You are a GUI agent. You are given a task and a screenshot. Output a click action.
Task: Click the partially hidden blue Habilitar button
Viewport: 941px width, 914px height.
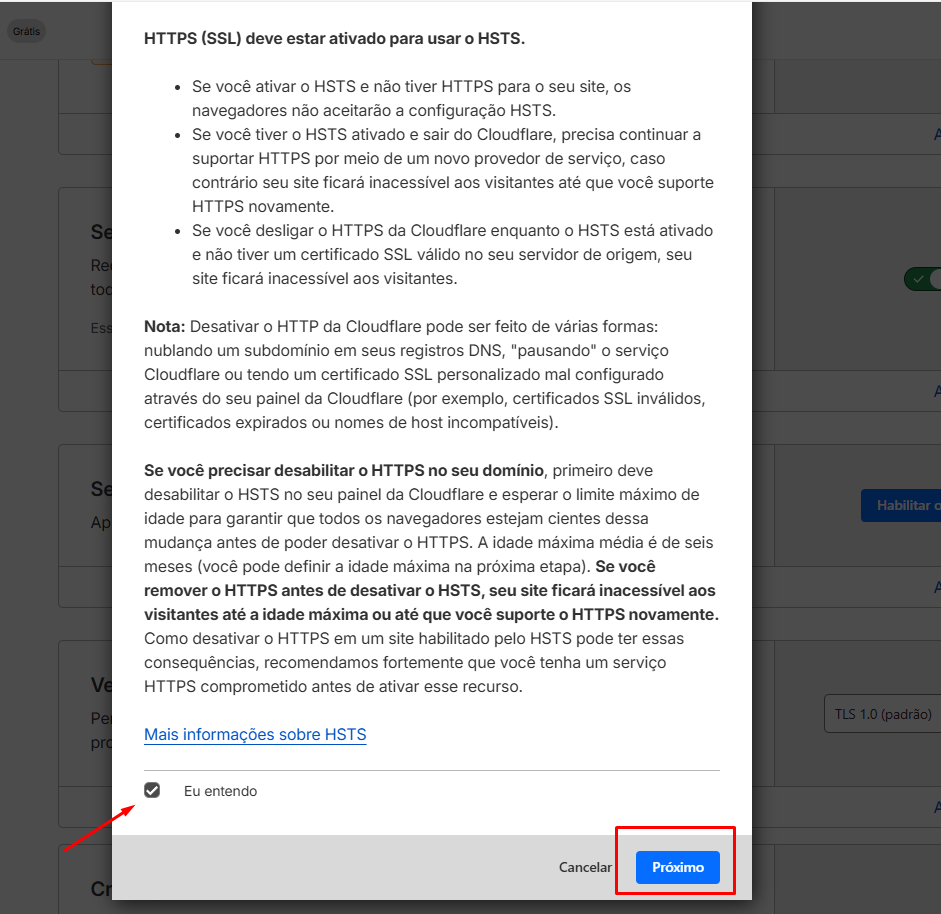point(901,506)
